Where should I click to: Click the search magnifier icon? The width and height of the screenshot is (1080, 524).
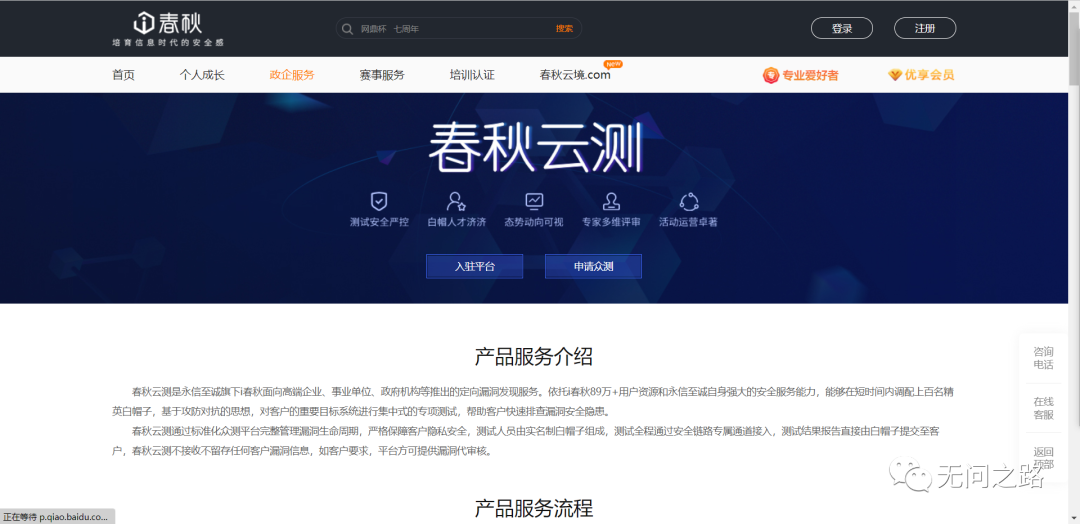click(347, 29)
